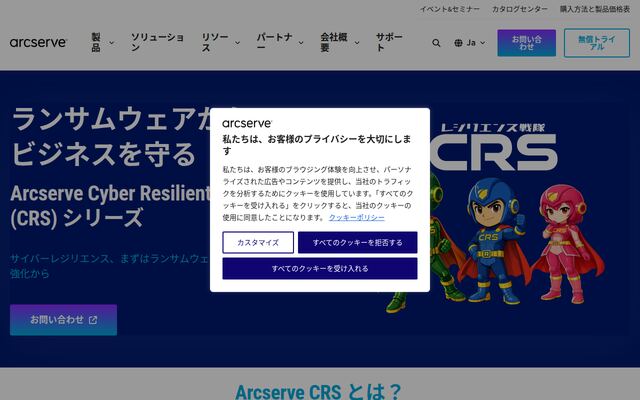Click the heading ランサムウェアから ビジネスを守る

pos(110,136)
